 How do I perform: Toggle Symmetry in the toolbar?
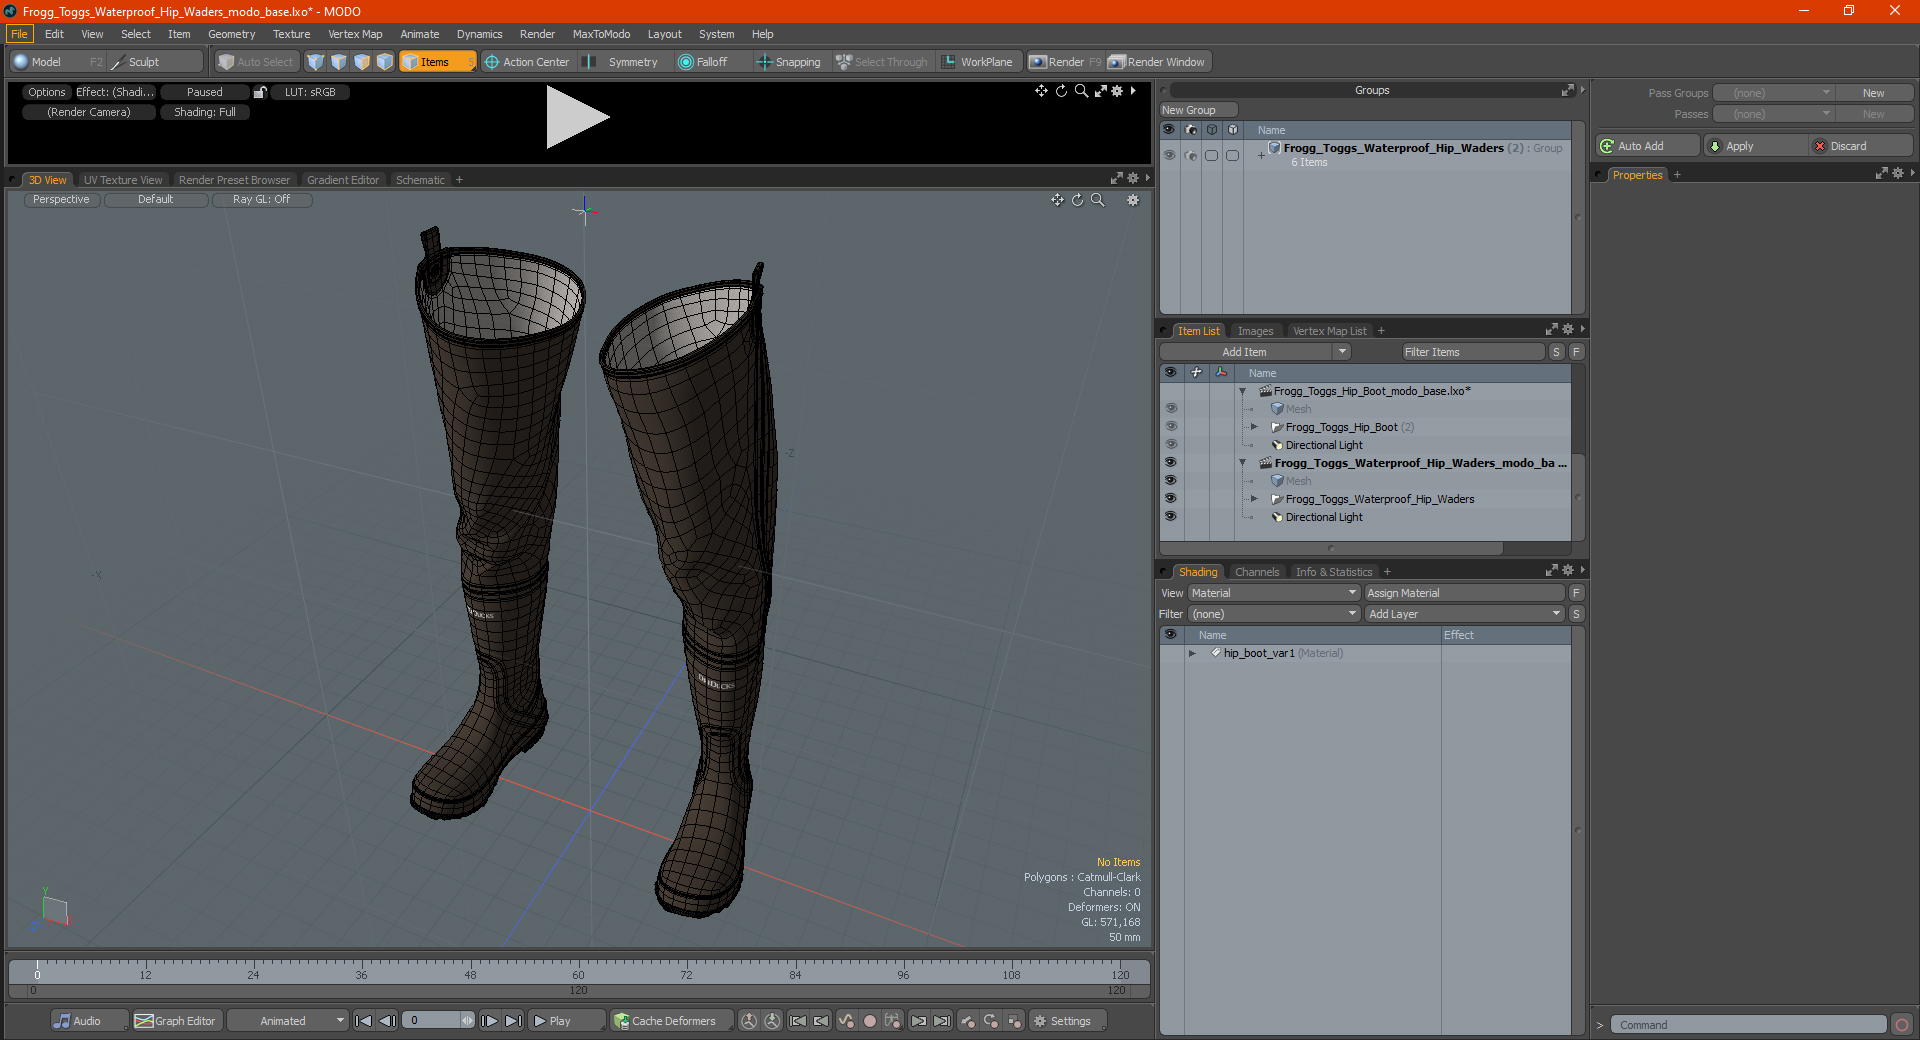click(x=622, y=62)
